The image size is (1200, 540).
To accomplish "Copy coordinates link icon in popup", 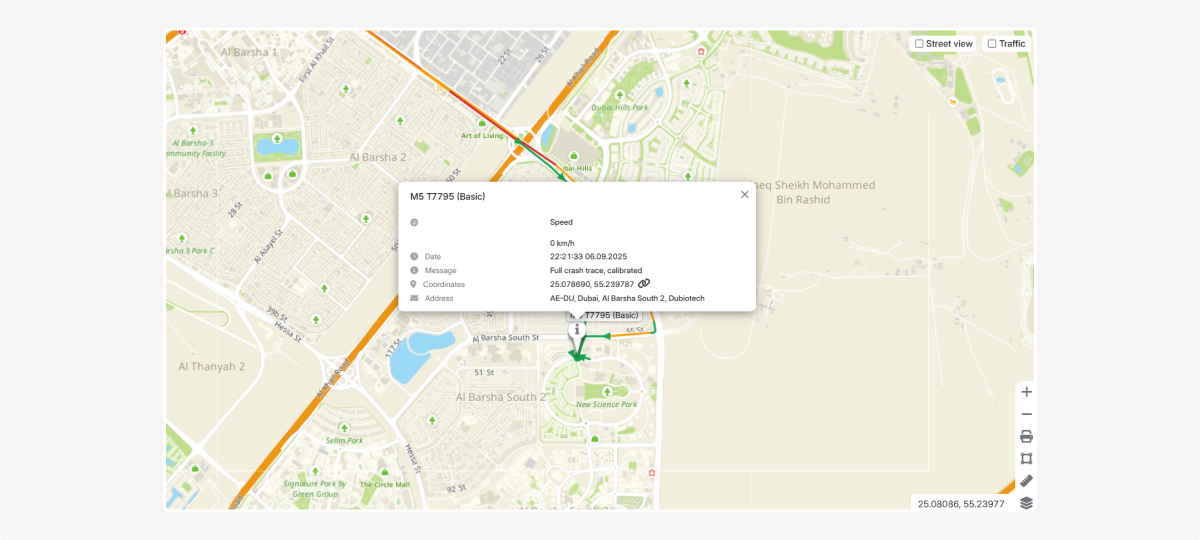I will (x=644, y=284).
